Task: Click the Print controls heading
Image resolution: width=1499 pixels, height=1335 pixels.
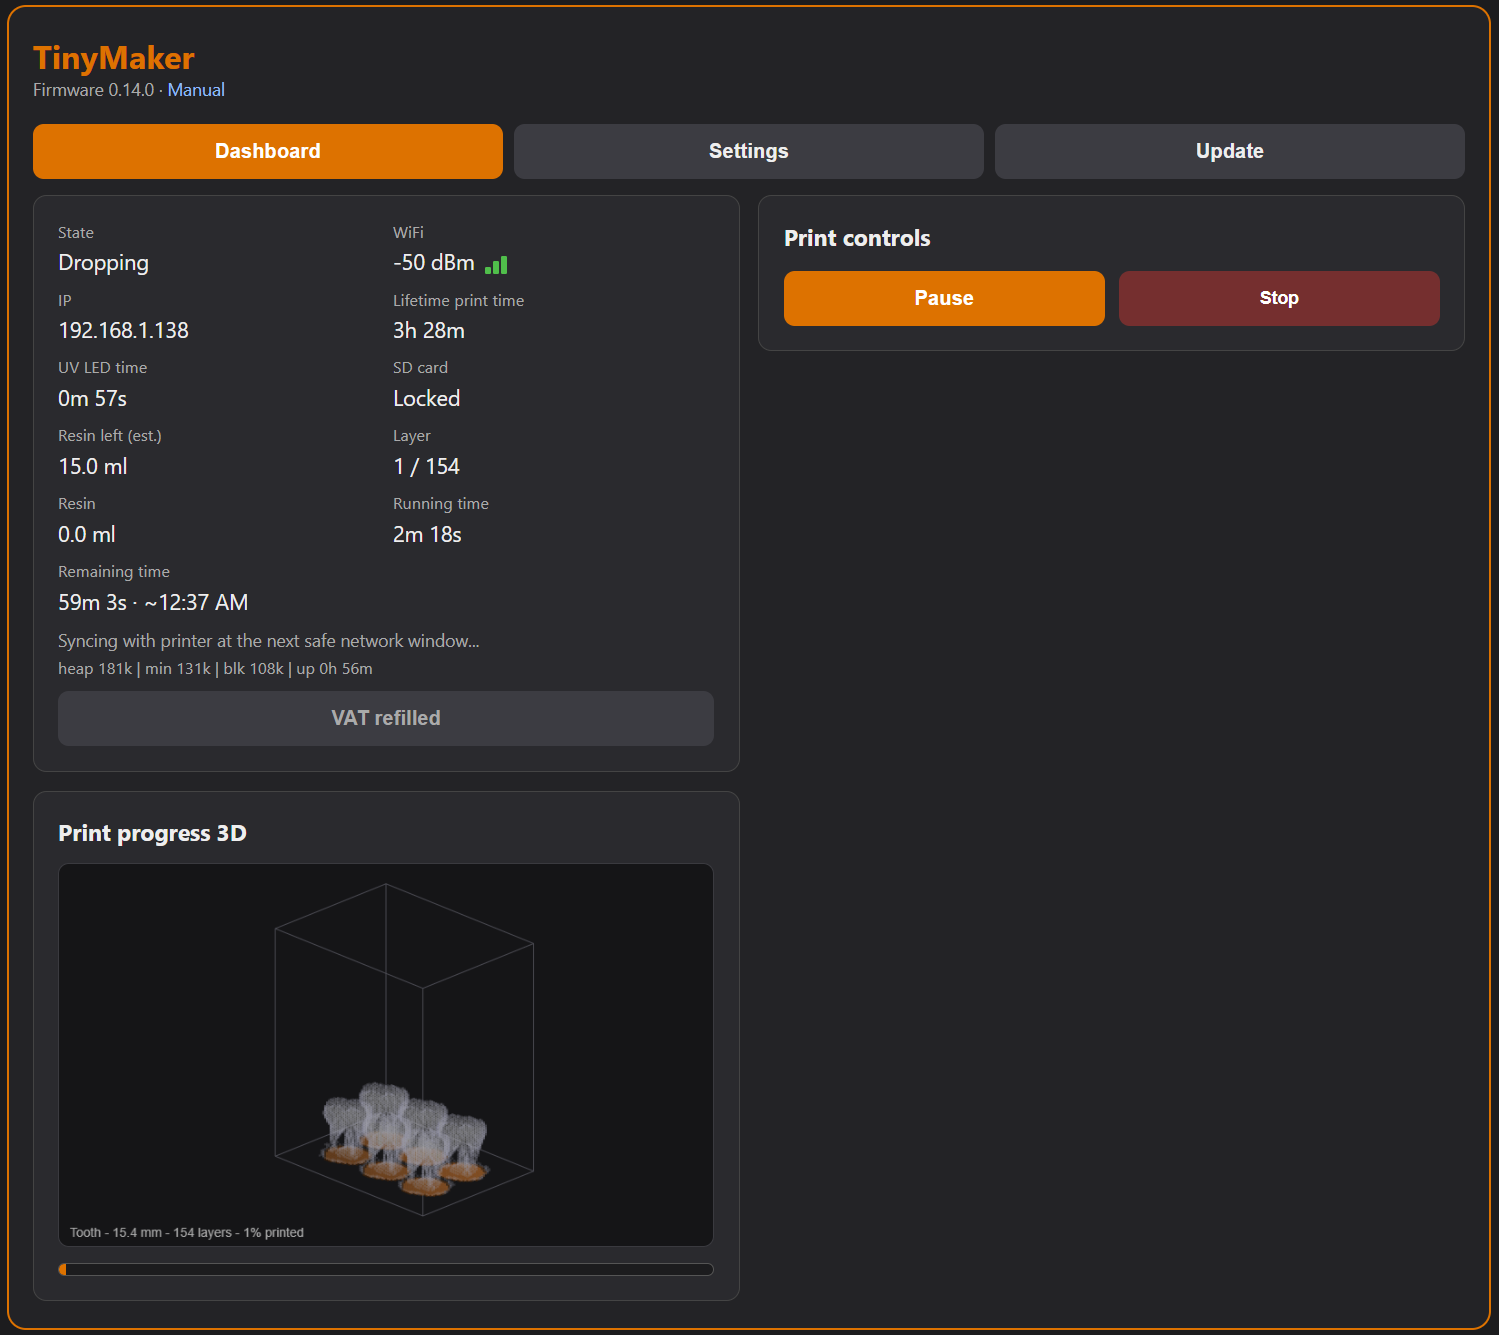Action: coord(857,238)
